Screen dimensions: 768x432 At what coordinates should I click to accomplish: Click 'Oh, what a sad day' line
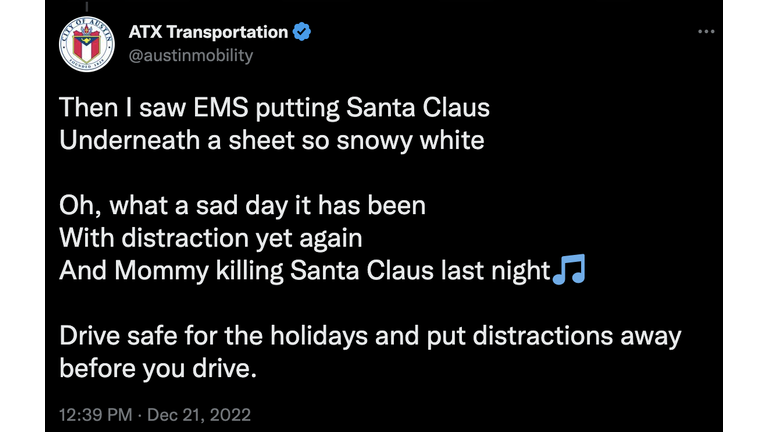pos(242,205)
